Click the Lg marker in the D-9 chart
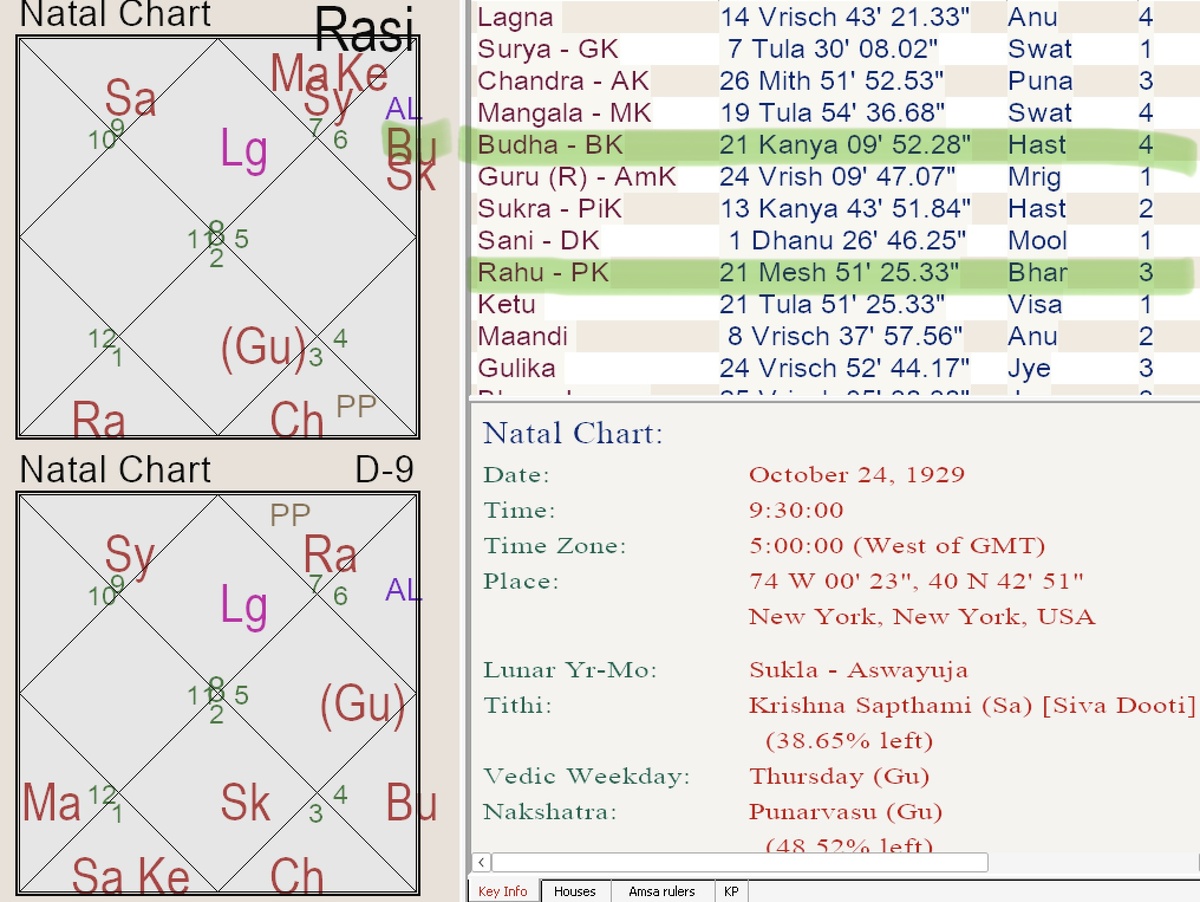The height and width of the screenshot is (902, 1200). click(244, 606)
